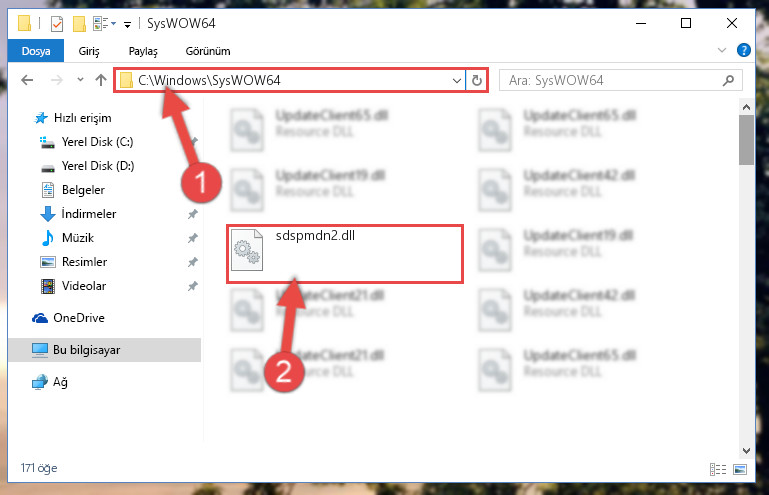The height and width of the screenshot is (495, 769).
Task: Switch to details list view
Action: click(x=718, y=469)
